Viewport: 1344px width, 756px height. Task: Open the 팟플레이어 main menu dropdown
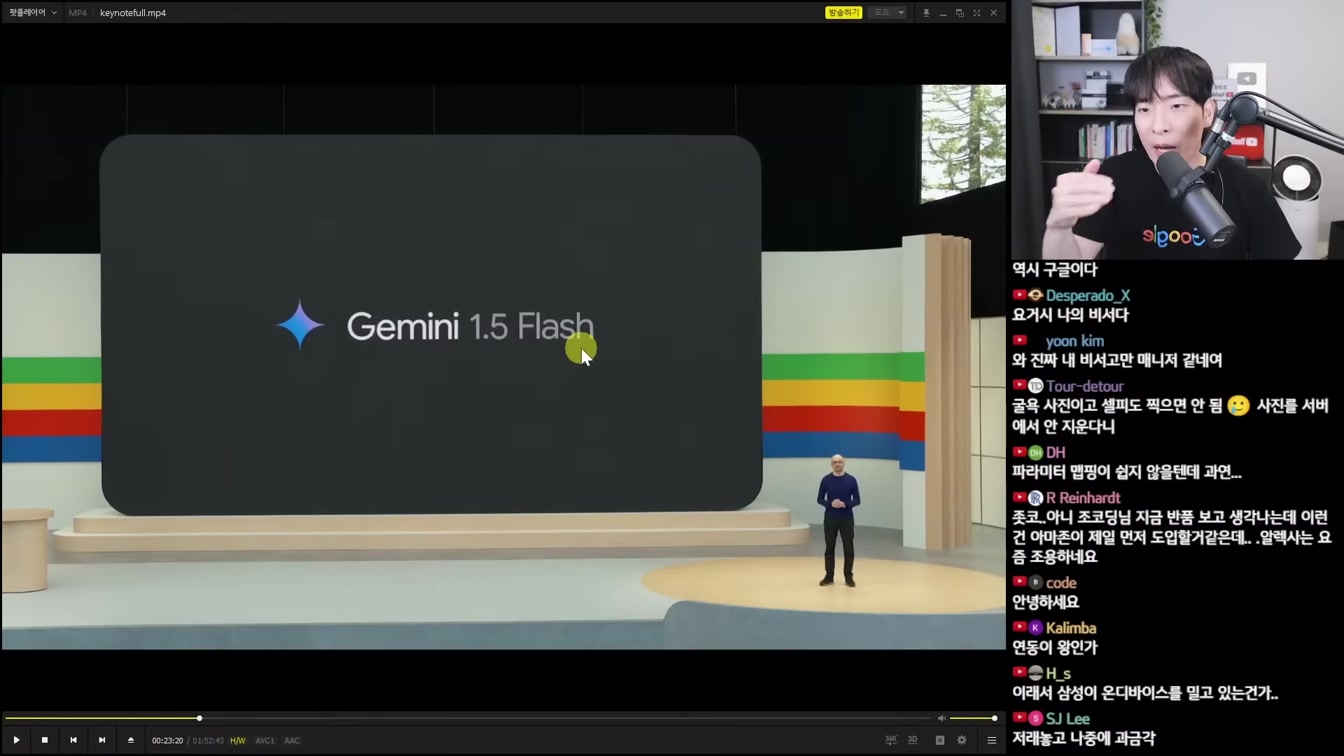[x=33, y=13]
